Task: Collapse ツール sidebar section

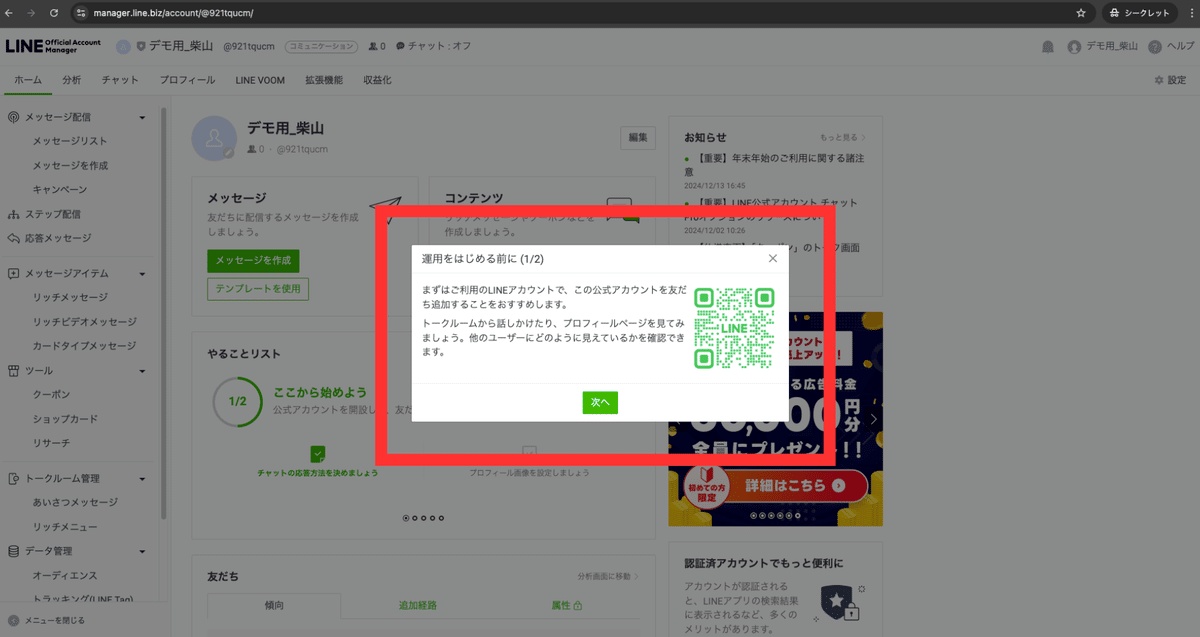Action: click(142, 371)
